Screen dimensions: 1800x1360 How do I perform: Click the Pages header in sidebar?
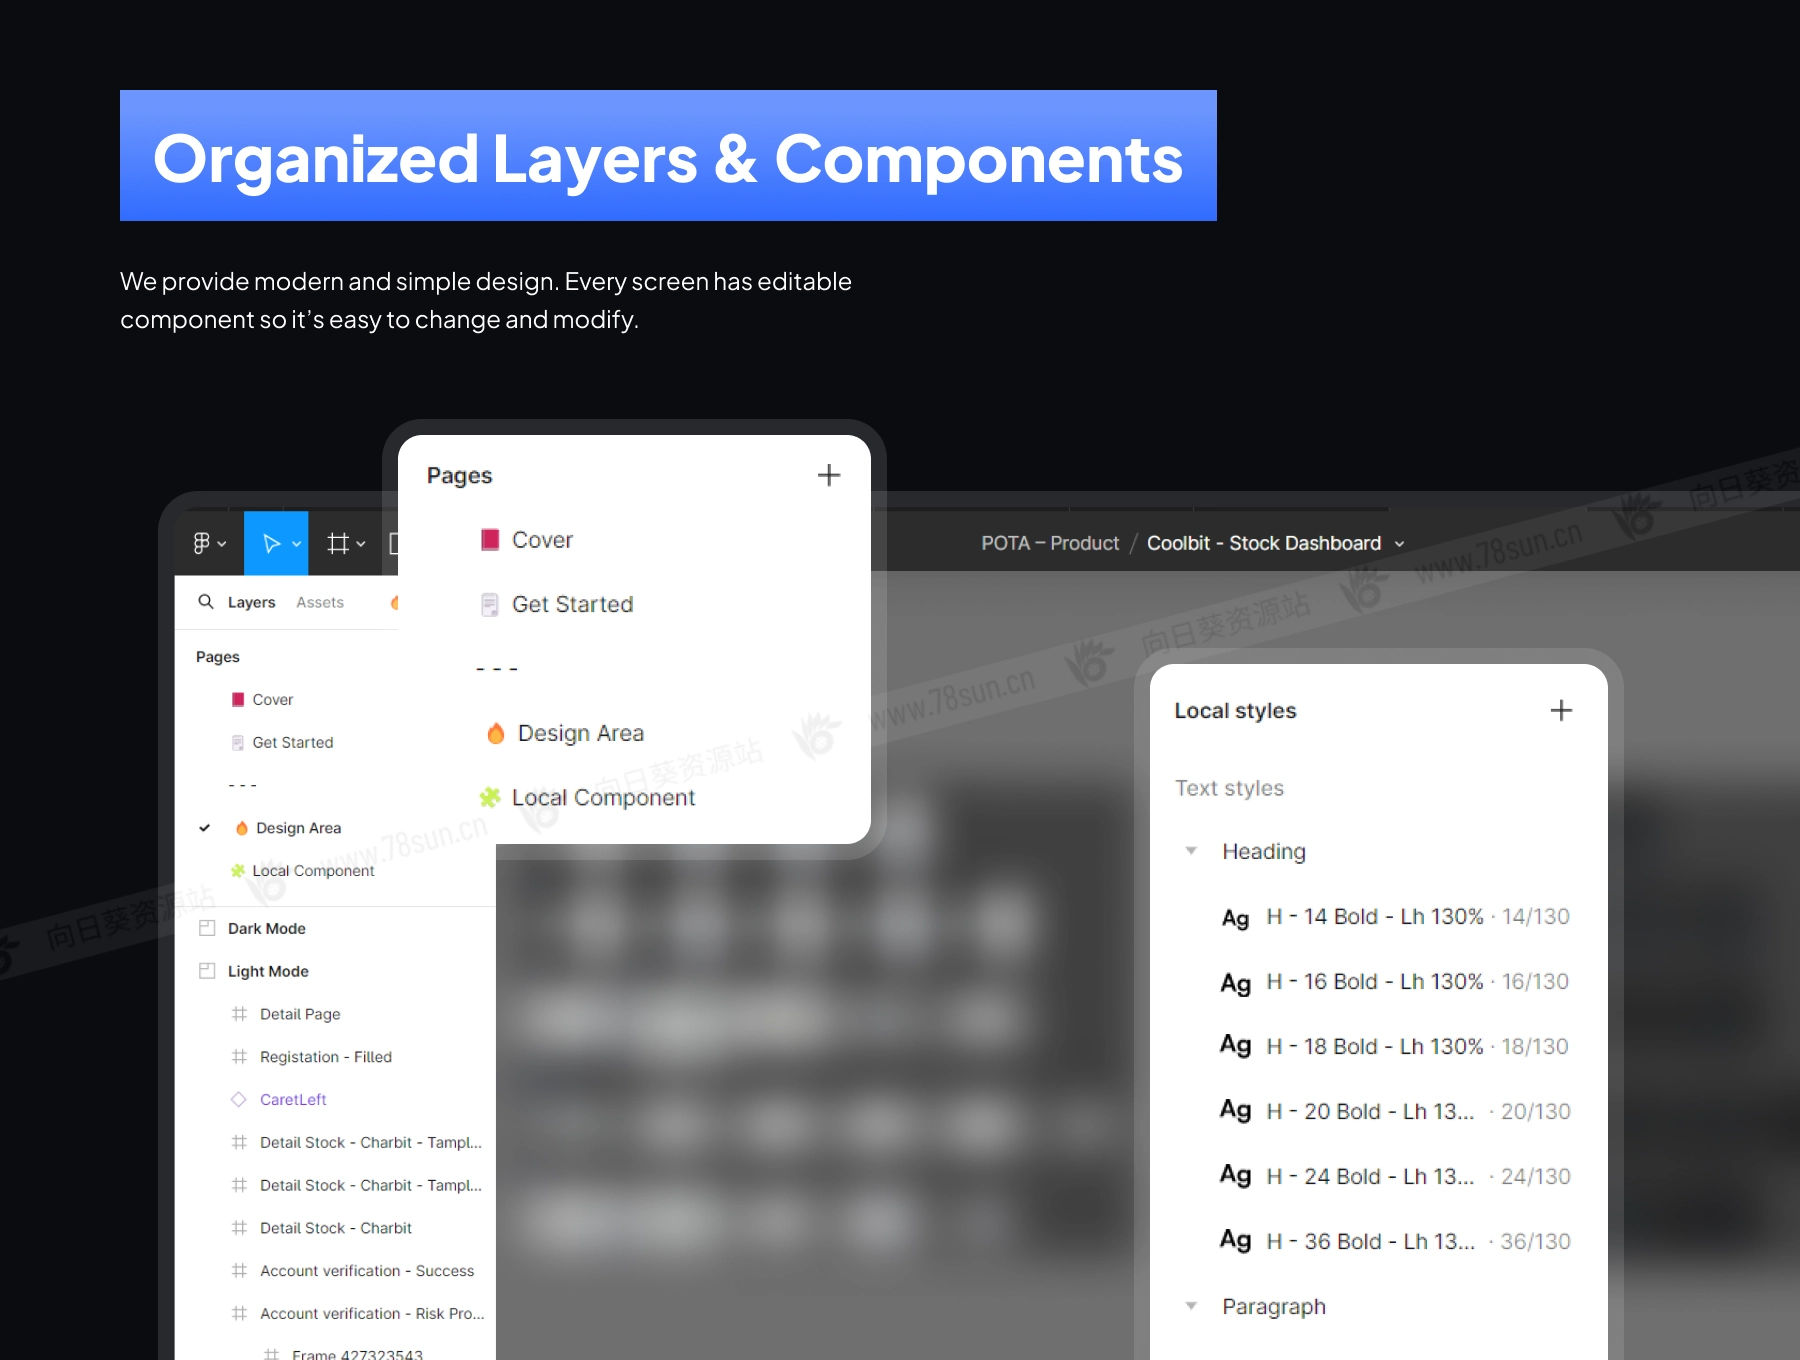click(218, 657)
